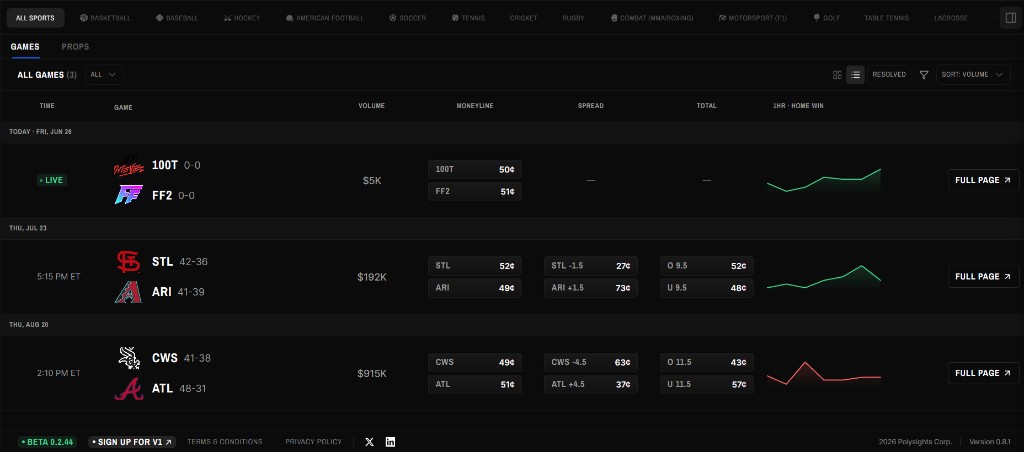This screenshot has width=1024, height=452.
Task: Pick ATL moneyline at 51¢
Action: tap(475, 385)
